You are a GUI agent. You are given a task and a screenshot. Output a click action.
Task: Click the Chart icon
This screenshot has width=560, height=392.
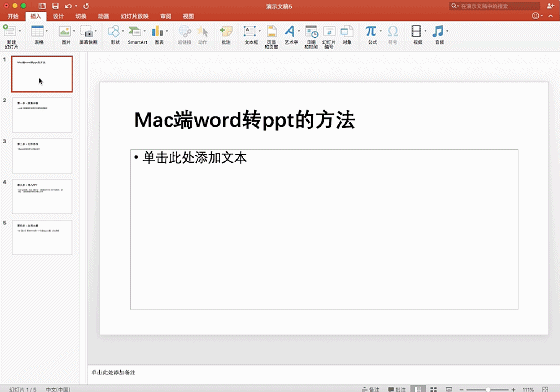click(x=158, y=31)
